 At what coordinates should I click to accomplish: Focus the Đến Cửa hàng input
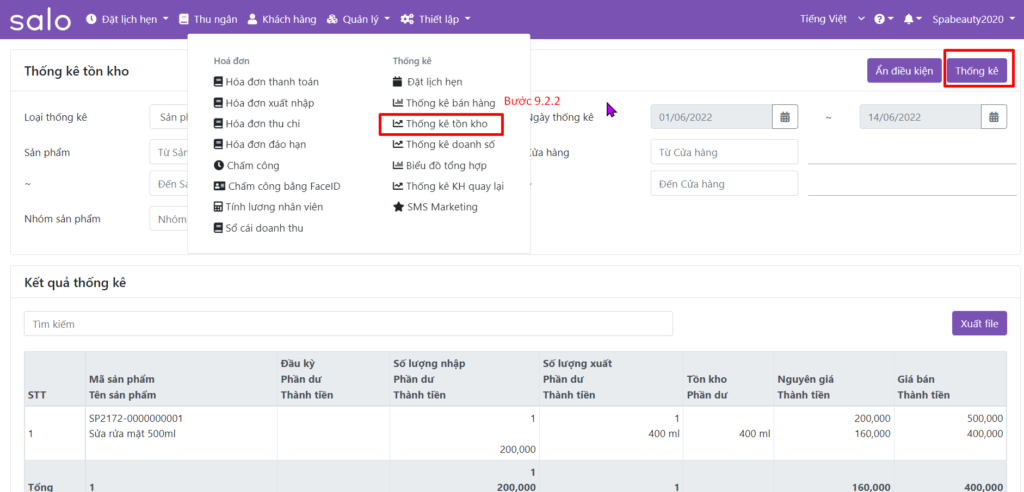[x=724, y=184]
